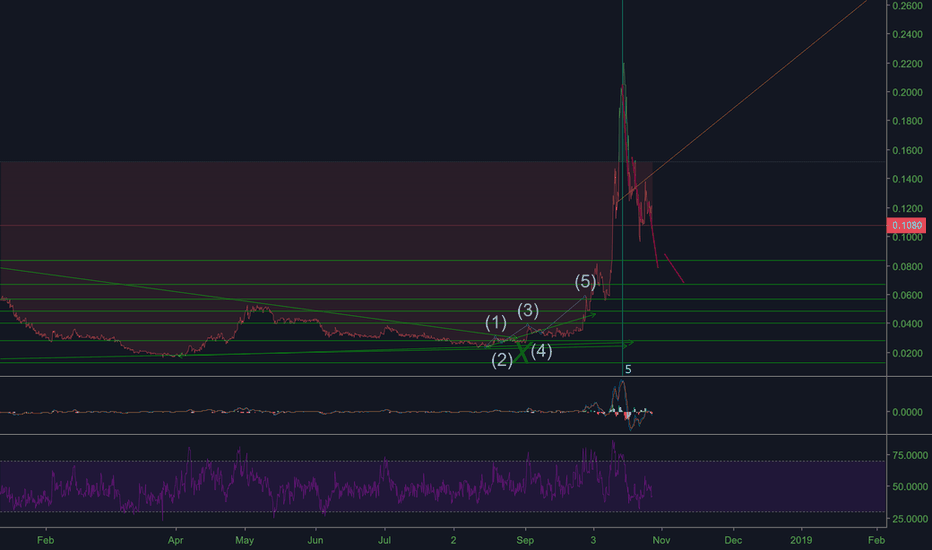Click the 0.2000 price axis label
Viewport: 932px width, 550px height.
coord(907,92)
